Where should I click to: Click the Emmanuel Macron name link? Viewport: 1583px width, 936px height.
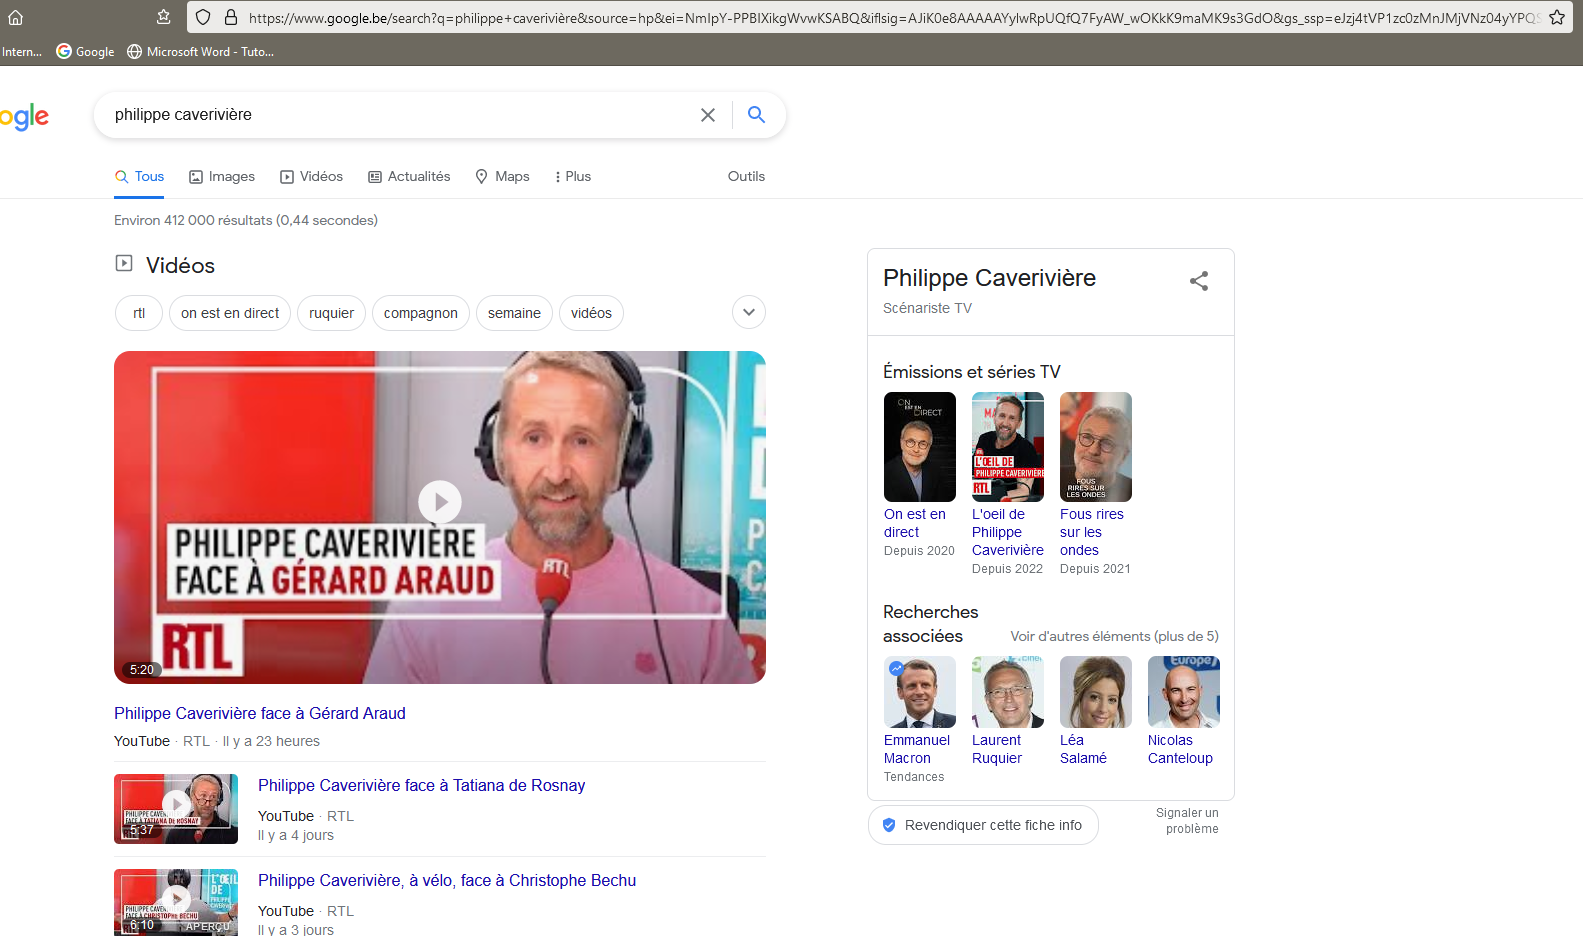pos(917,749)
